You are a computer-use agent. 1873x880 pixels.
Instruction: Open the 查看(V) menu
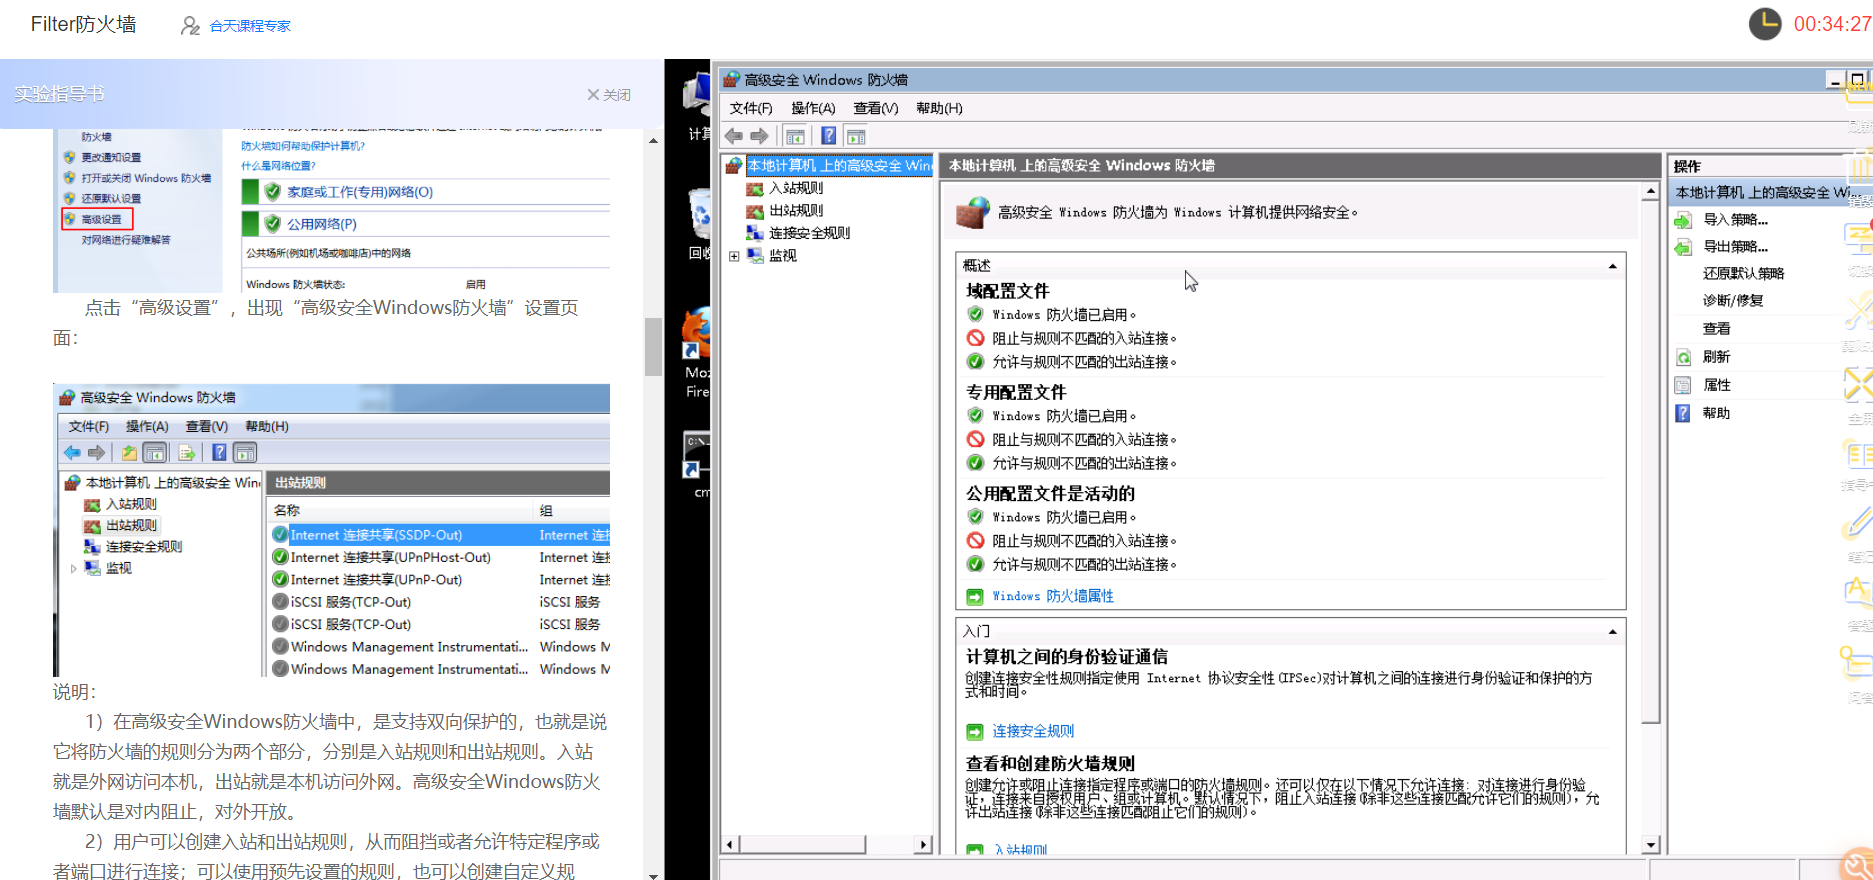click(876, 108)
